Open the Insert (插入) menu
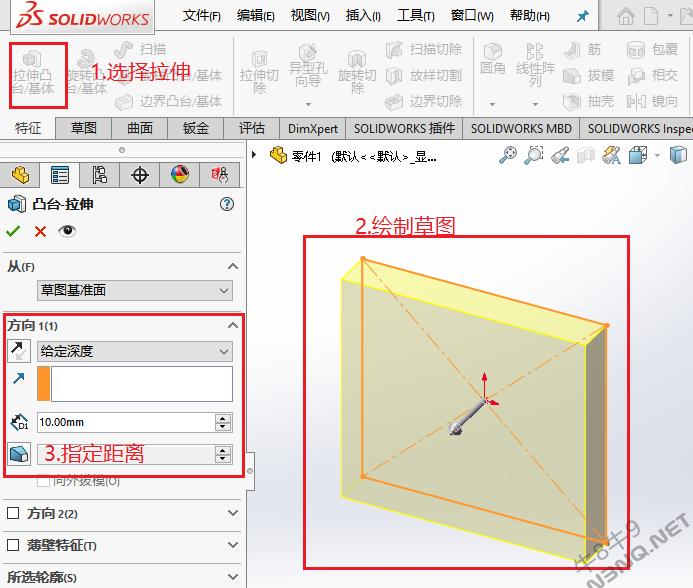This screenshot has height=588, width=693. (363, 16)
